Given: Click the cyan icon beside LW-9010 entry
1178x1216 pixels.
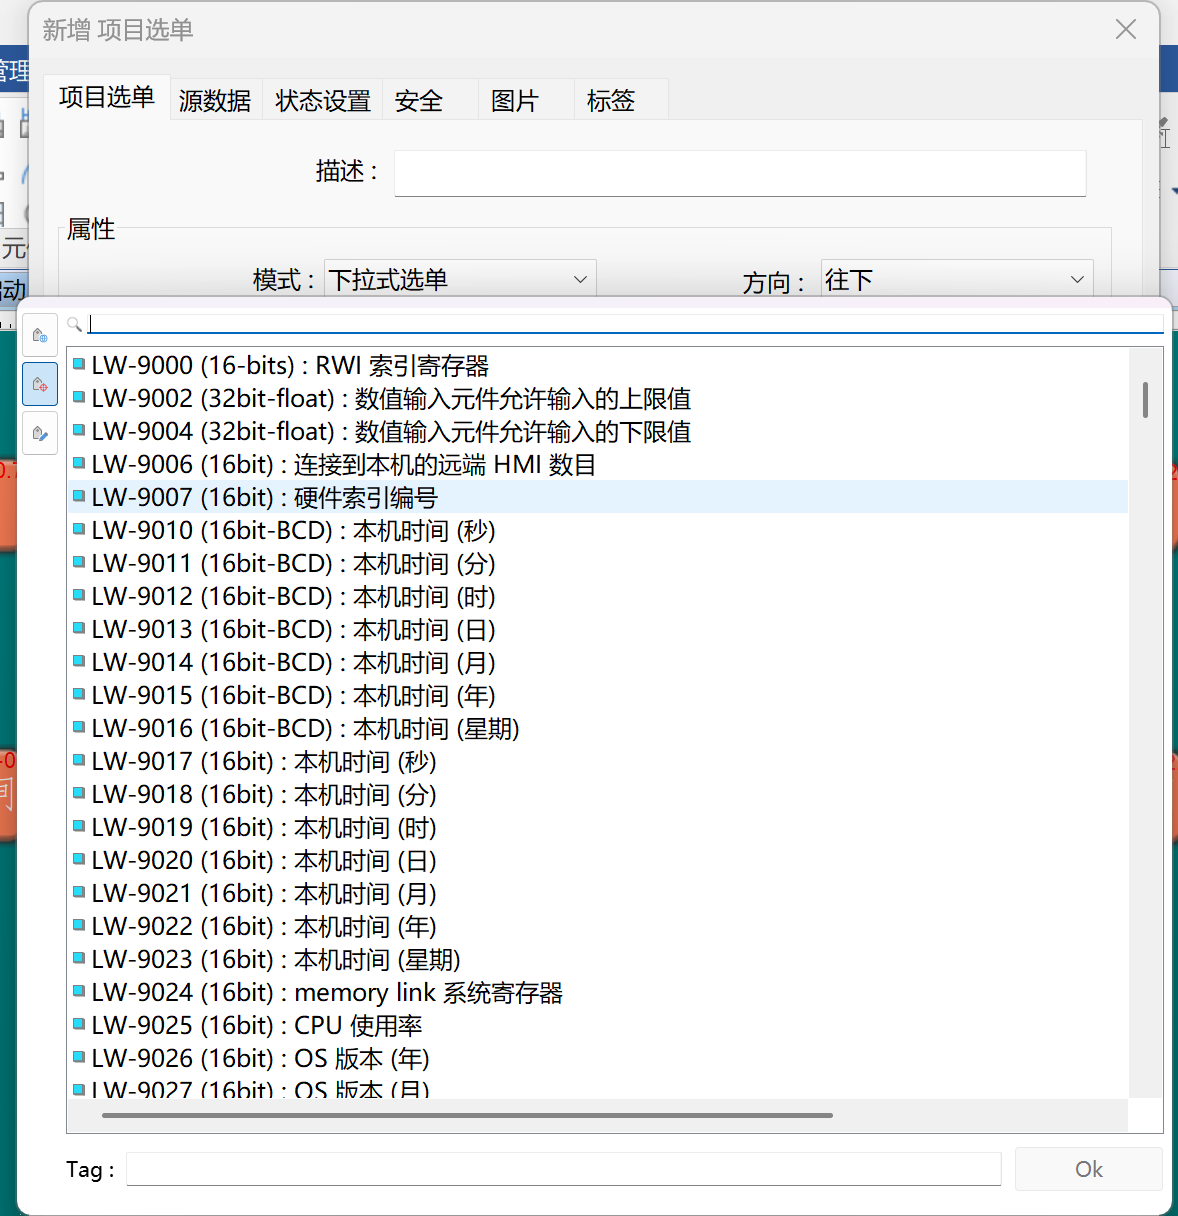Looking at the screenshot, I should (79, 530).
